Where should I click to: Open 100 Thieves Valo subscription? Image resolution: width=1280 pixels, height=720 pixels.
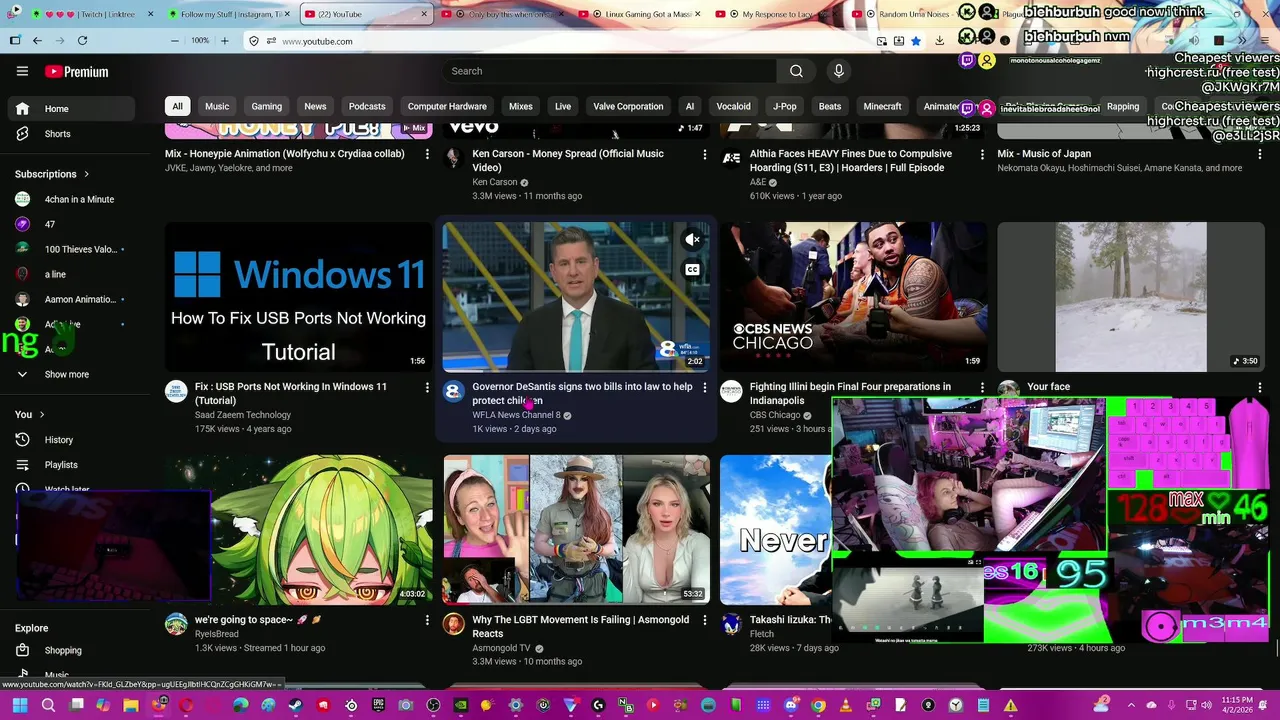(x=70, y=249)
